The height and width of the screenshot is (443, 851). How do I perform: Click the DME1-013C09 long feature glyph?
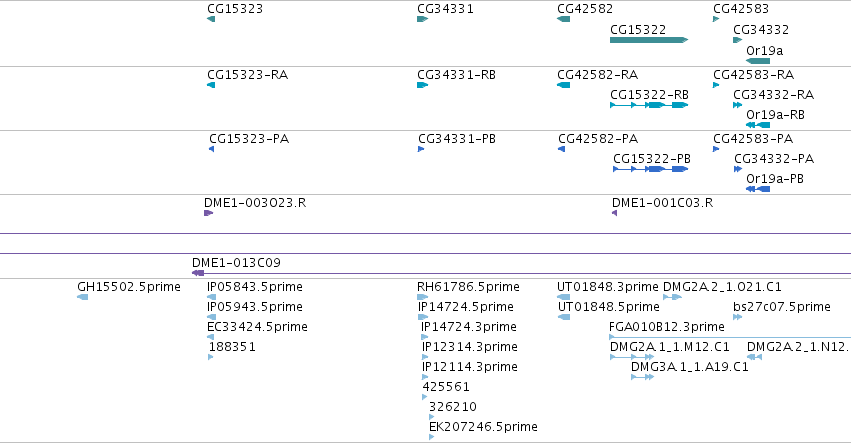click(521, 273)
